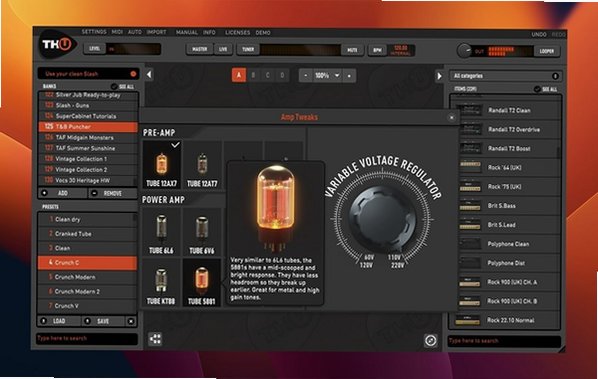Toggle the Looper
Screen dimensions: 598x379
(x=547, y=51)
